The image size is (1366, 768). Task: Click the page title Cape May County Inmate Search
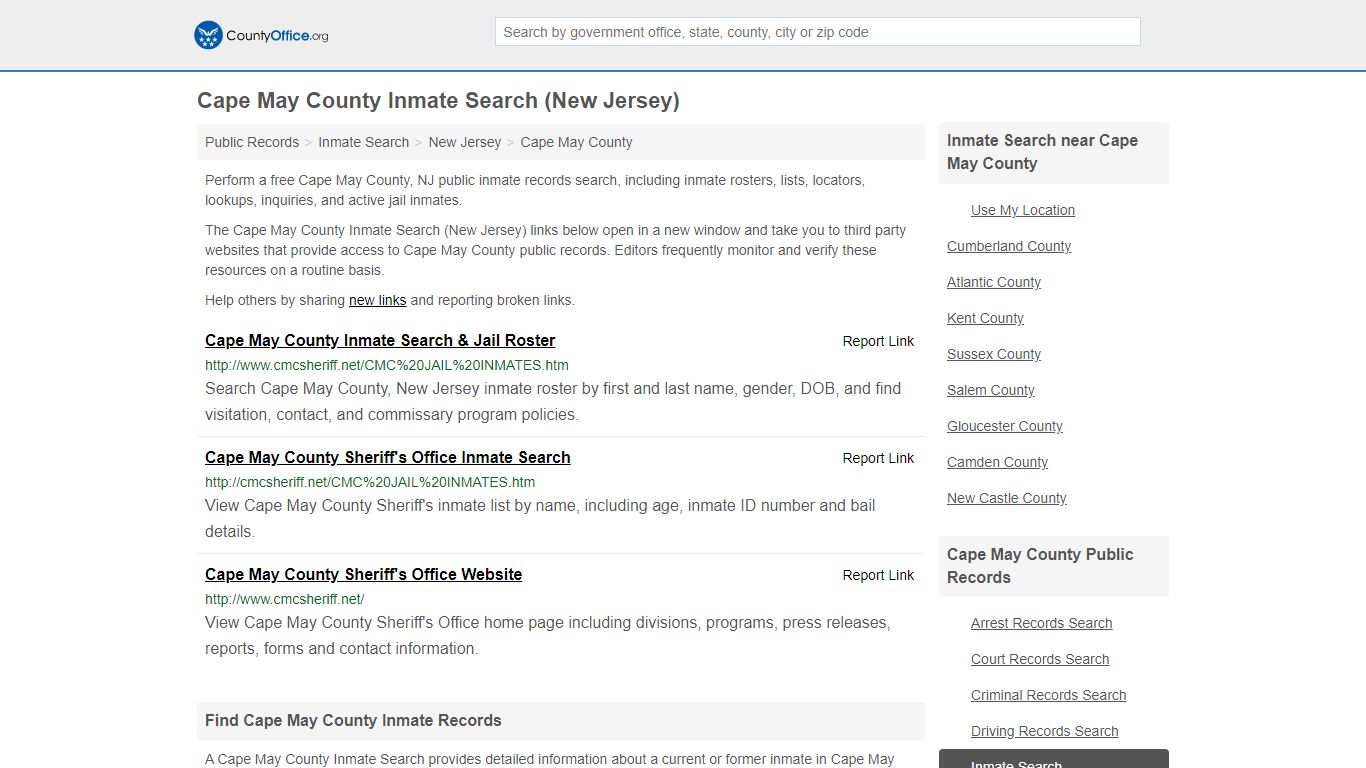438,101
